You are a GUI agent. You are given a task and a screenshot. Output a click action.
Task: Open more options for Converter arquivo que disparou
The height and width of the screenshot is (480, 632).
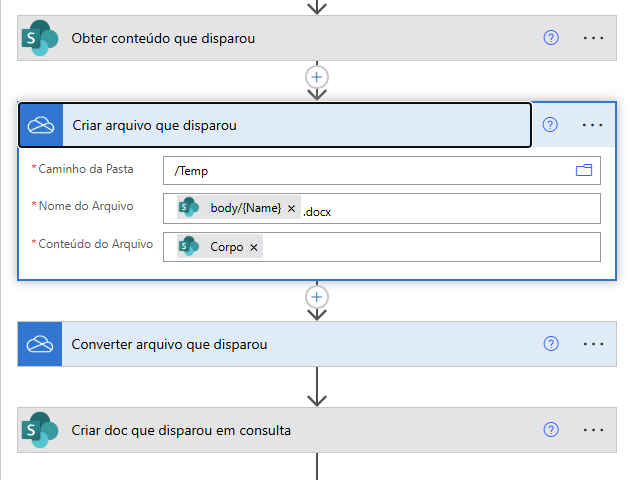(593, 344)
